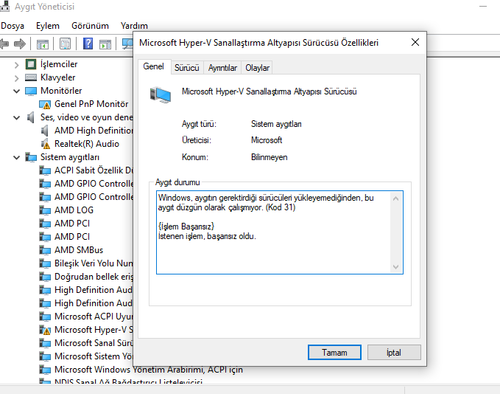Select the AMD SMBus tree item

tap(79, 250)
